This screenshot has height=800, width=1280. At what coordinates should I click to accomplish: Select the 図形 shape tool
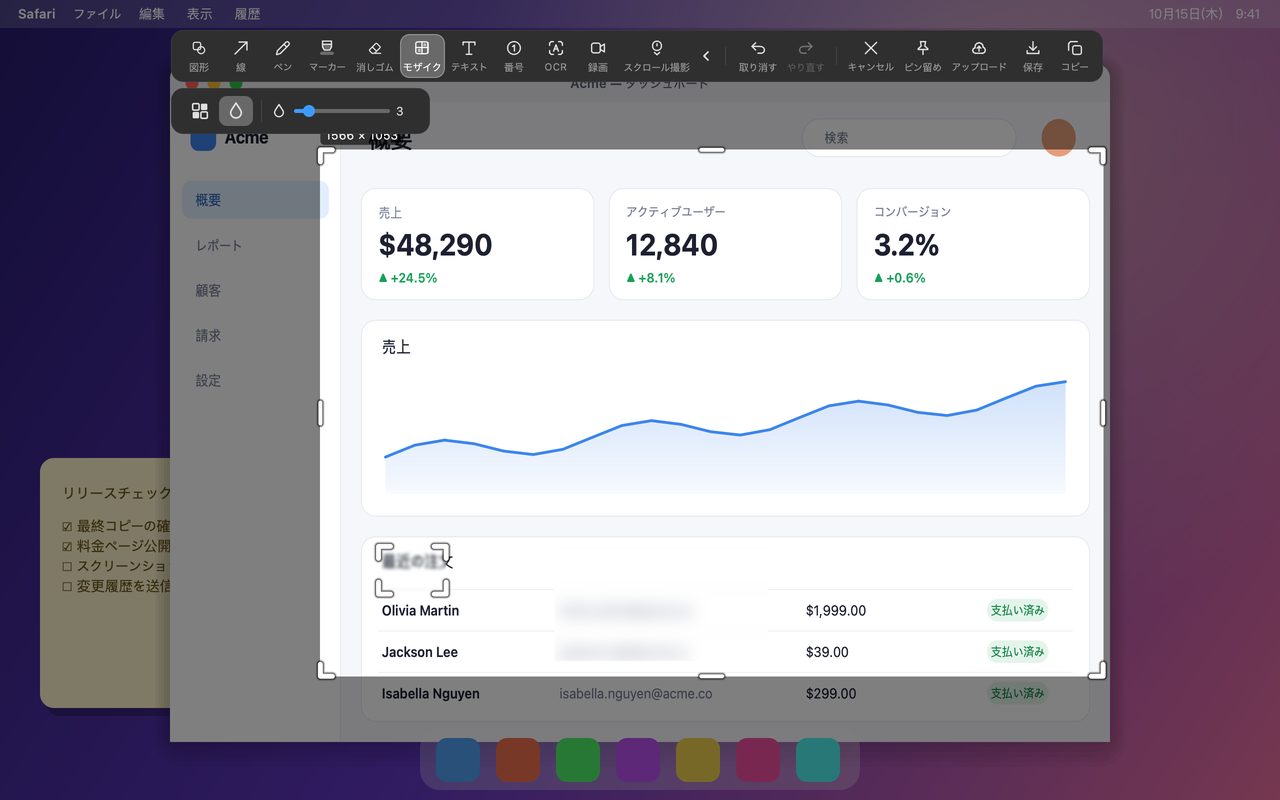199,56
